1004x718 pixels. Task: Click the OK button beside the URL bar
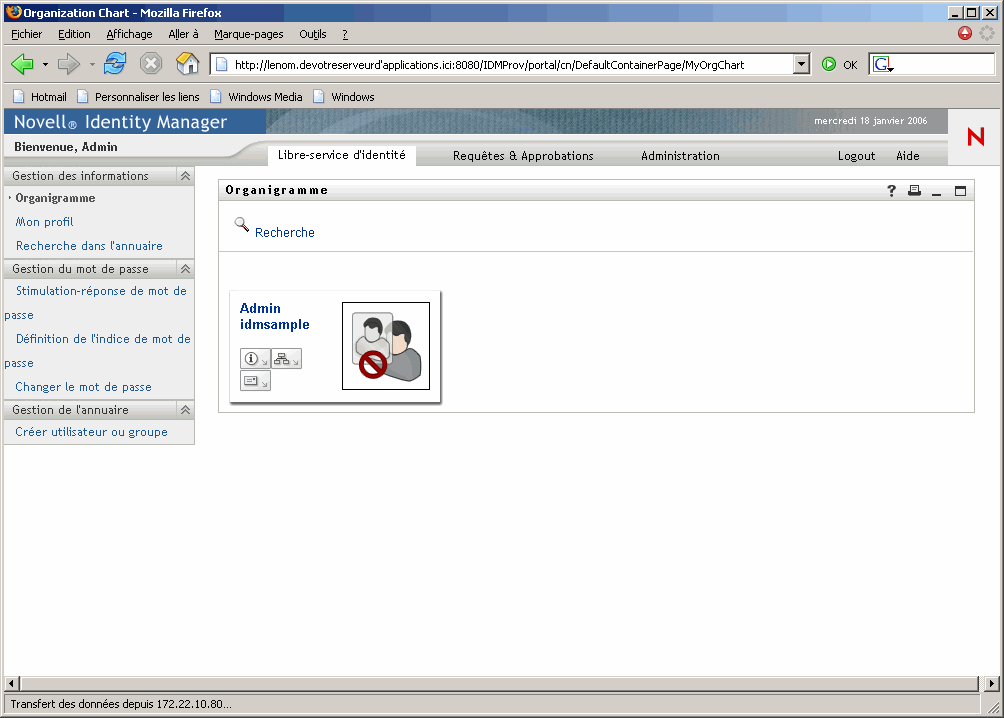[850, 65]
